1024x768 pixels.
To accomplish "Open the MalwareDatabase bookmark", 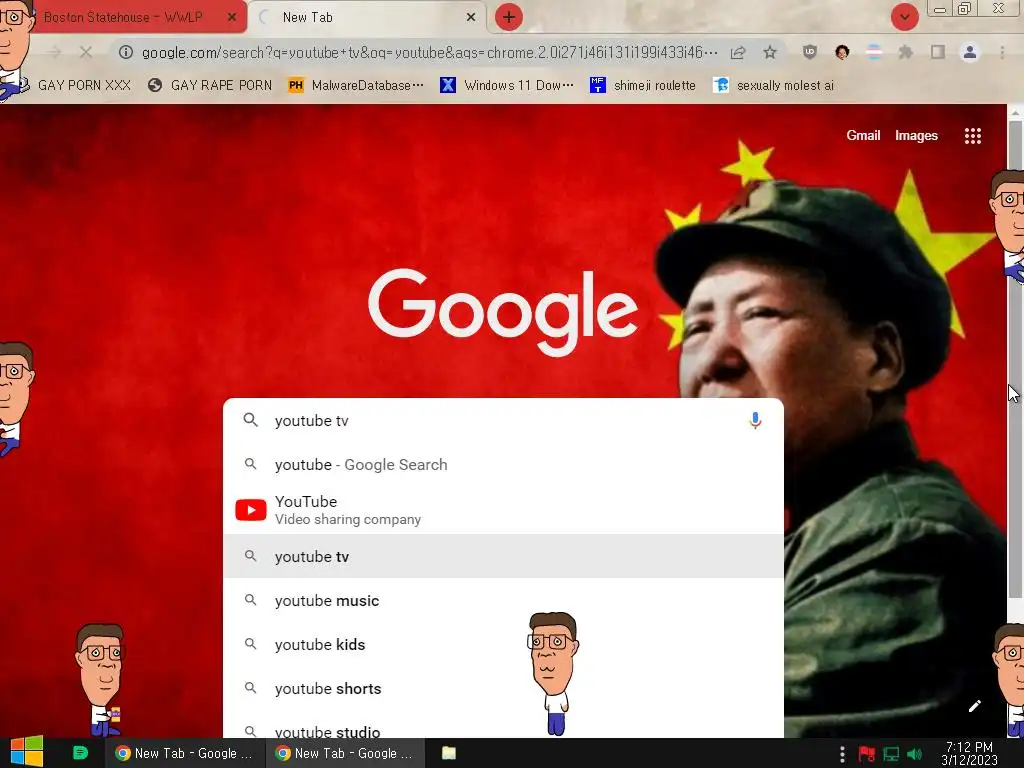I will [x=356, y=85].
